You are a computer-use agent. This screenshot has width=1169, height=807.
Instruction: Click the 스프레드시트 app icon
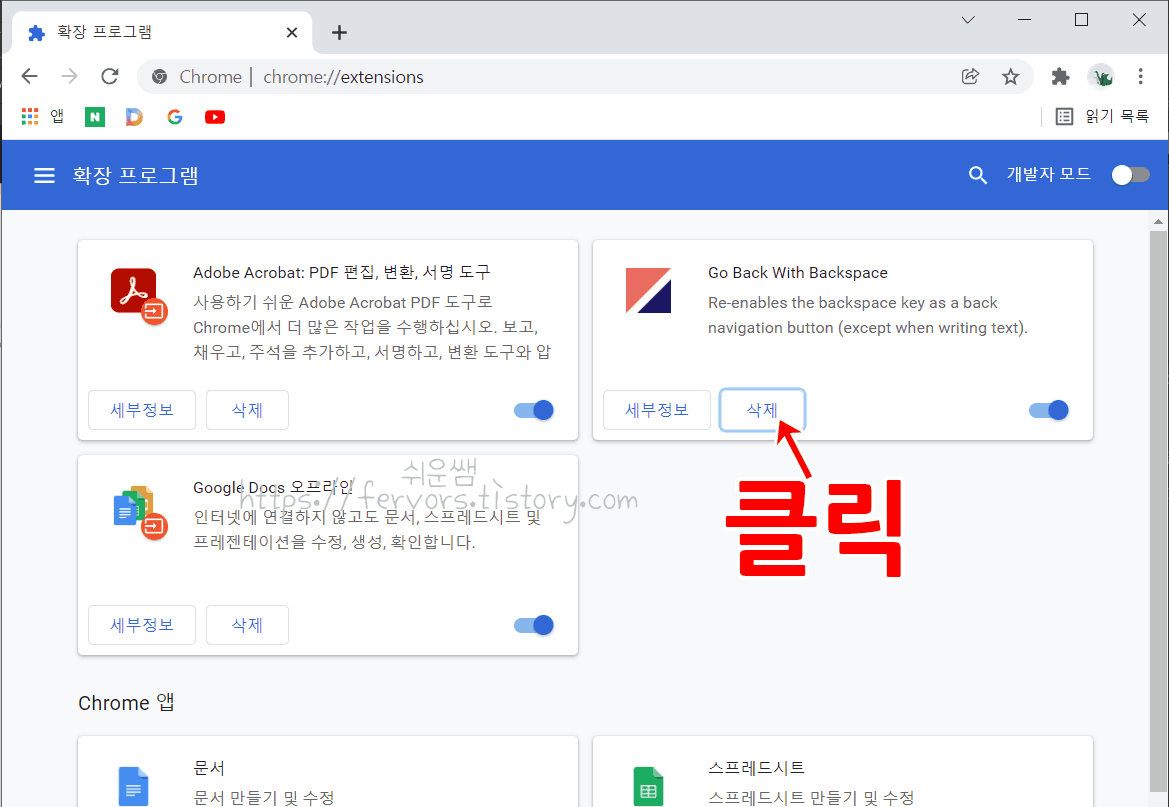[648, 786]
